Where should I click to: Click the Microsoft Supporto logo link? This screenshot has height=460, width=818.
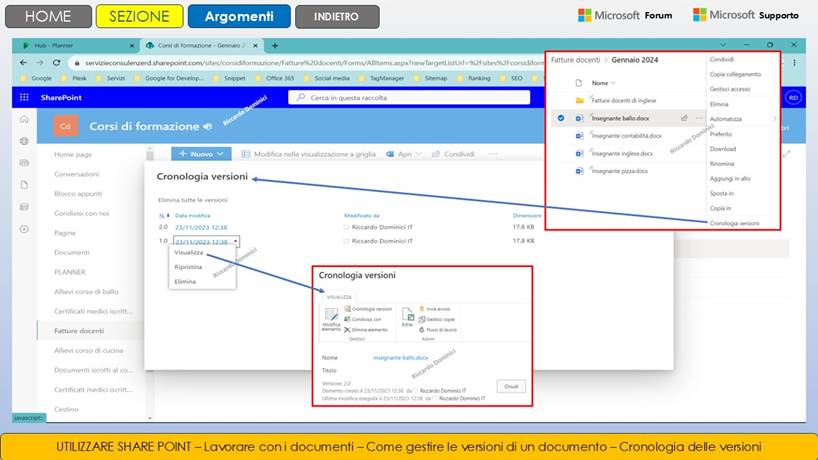click(x=745, y=15)
